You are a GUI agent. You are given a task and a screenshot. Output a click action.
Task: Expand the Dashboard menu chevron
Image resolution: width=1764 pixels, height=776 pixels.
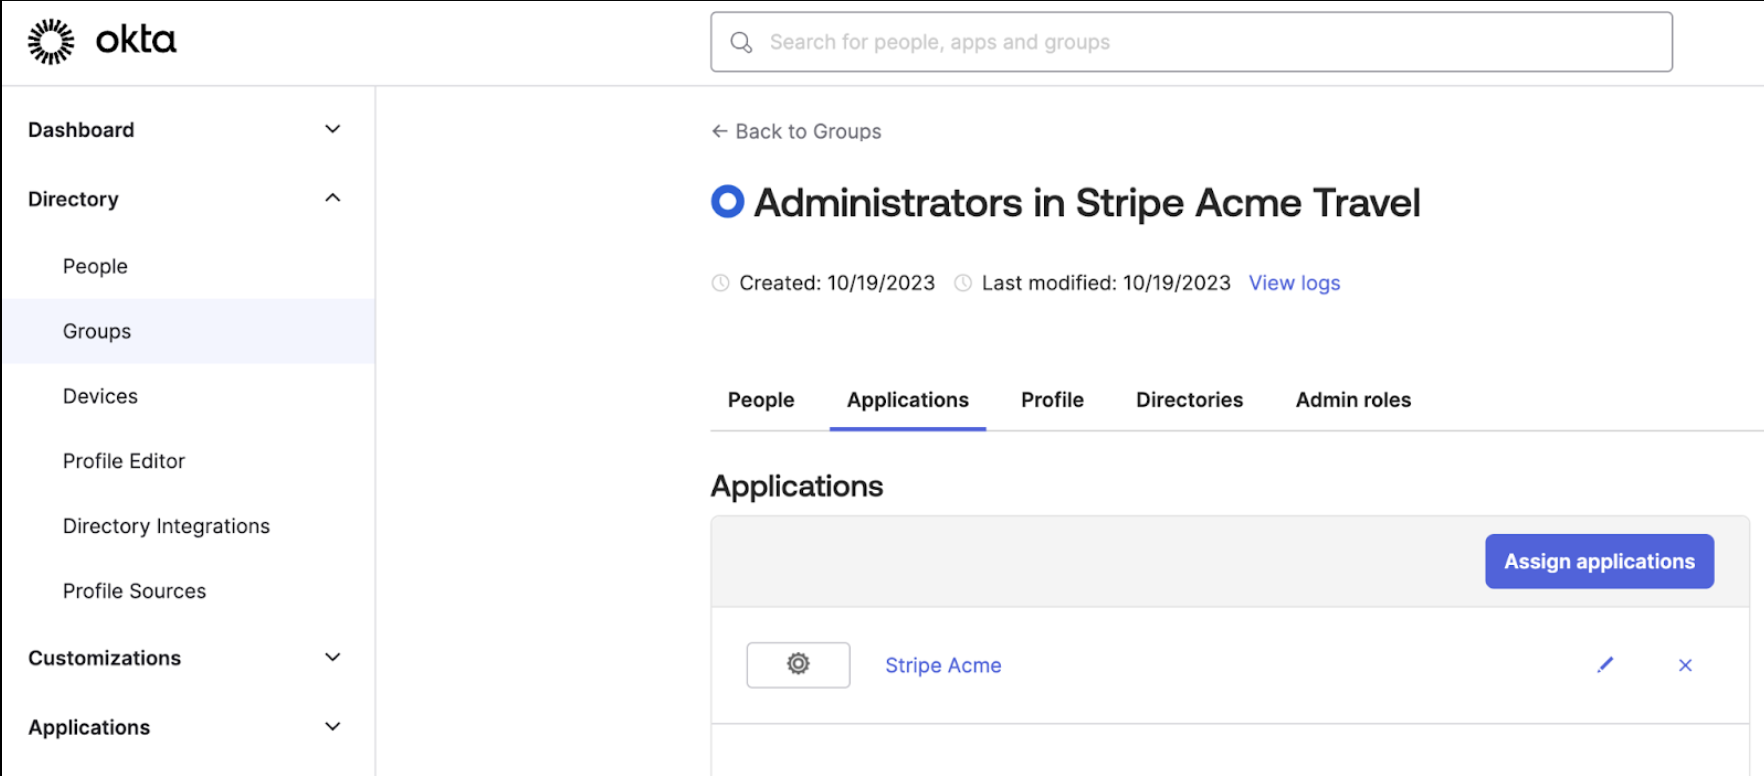pos(333,129)
